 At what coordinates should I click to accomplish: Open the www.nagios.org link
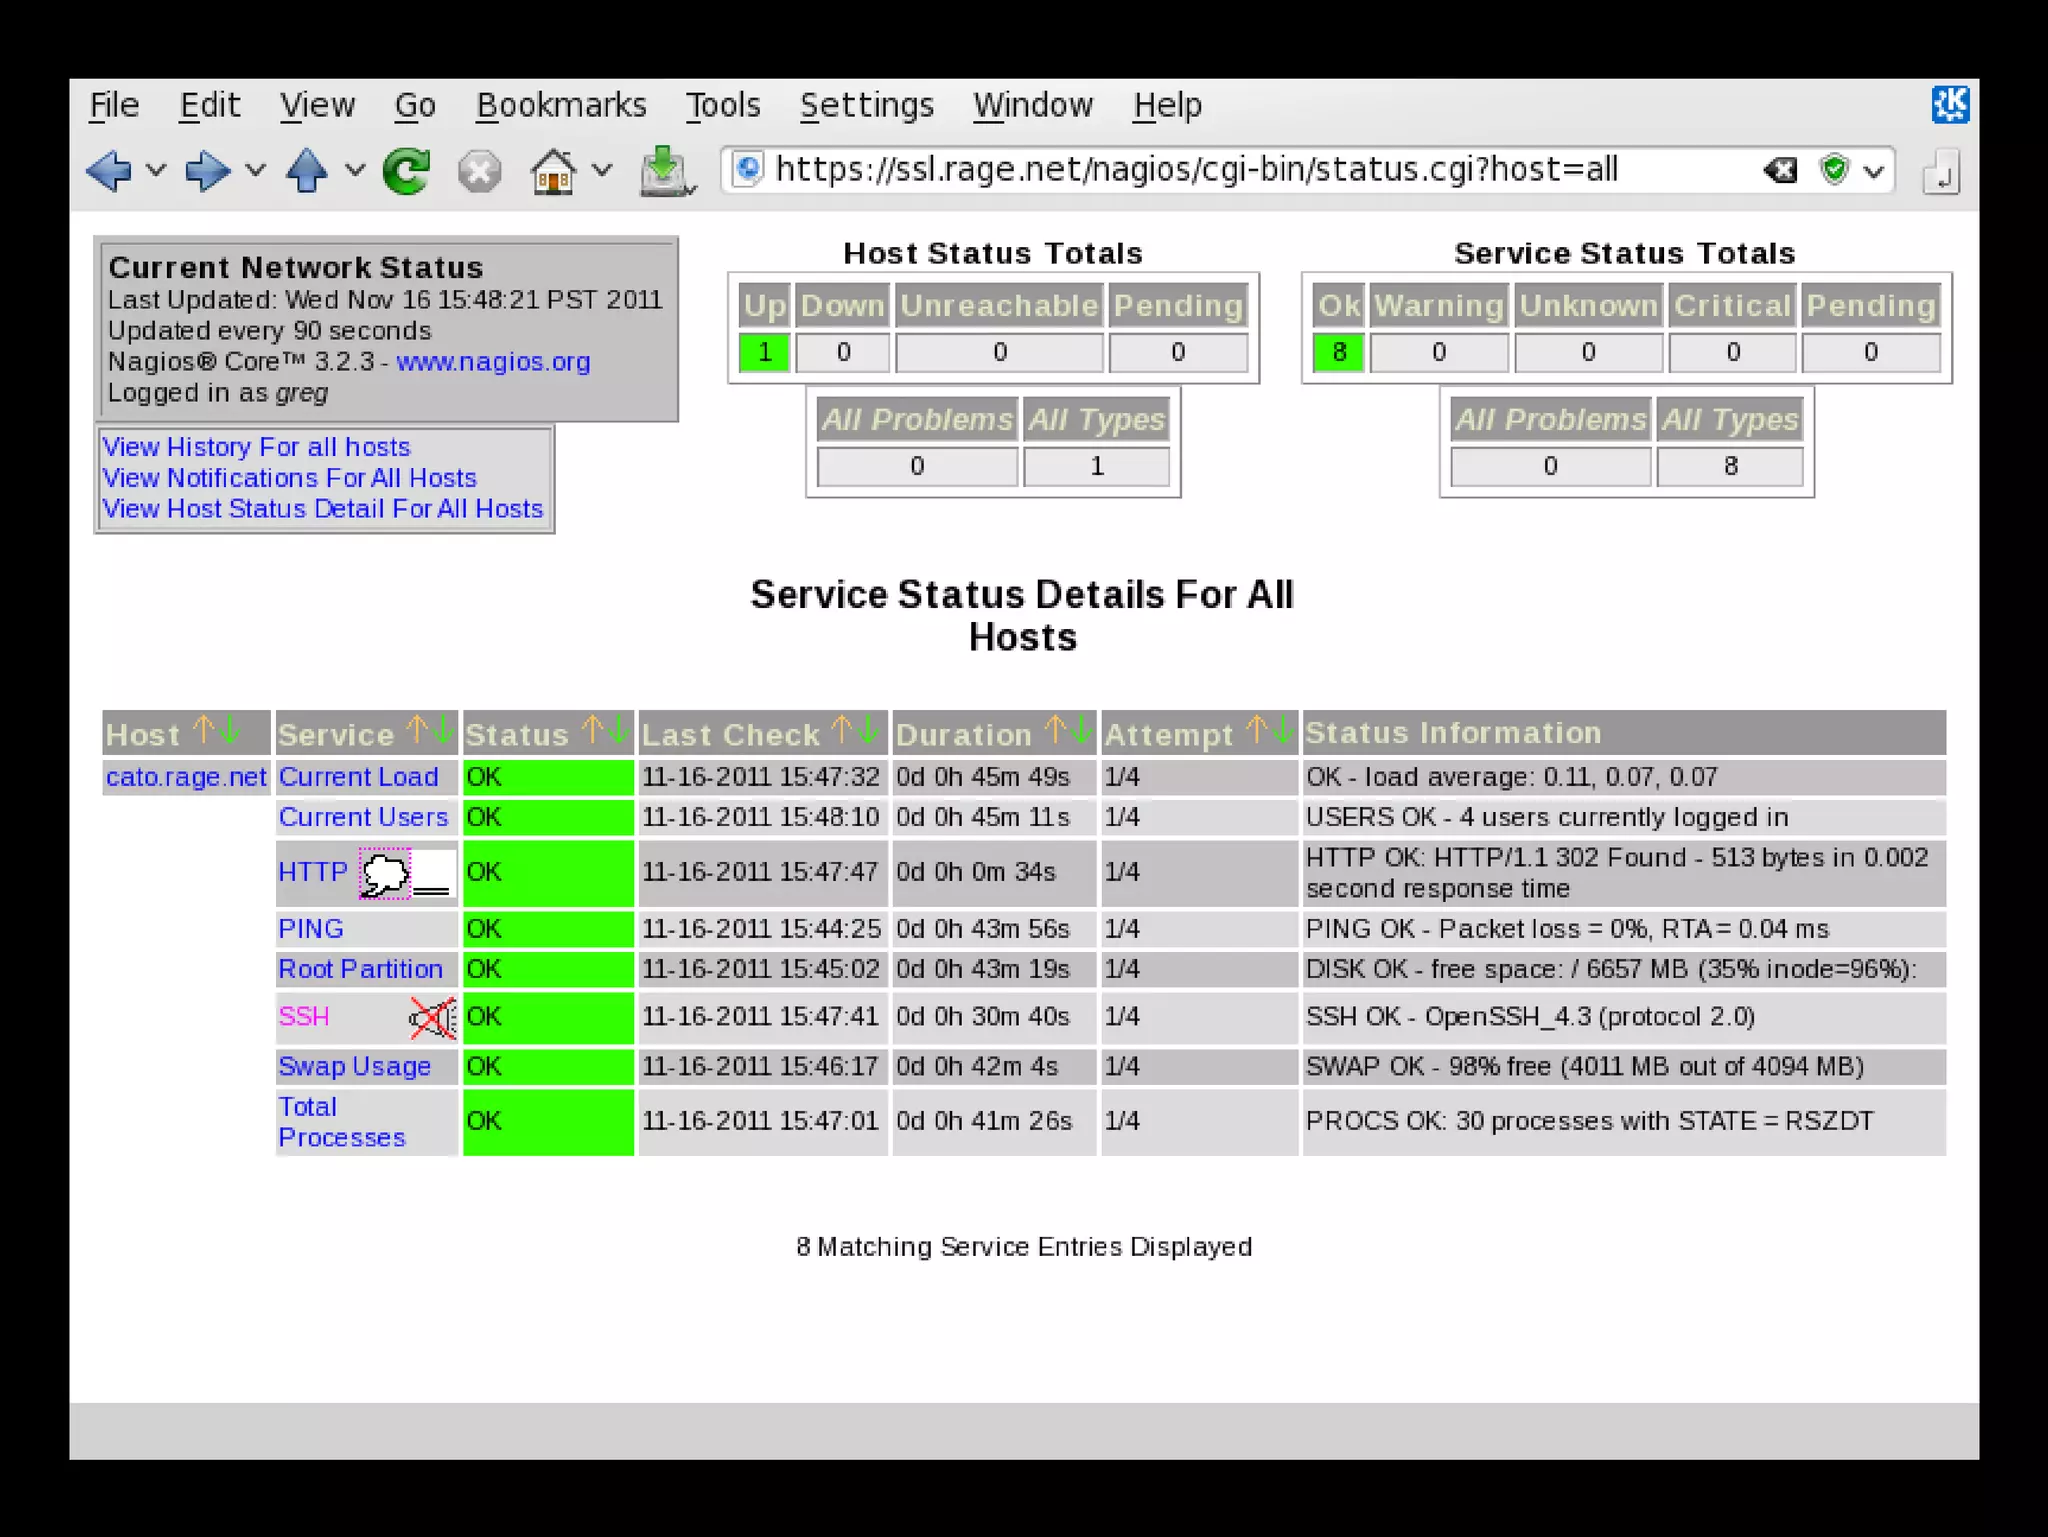pos(493,362)
